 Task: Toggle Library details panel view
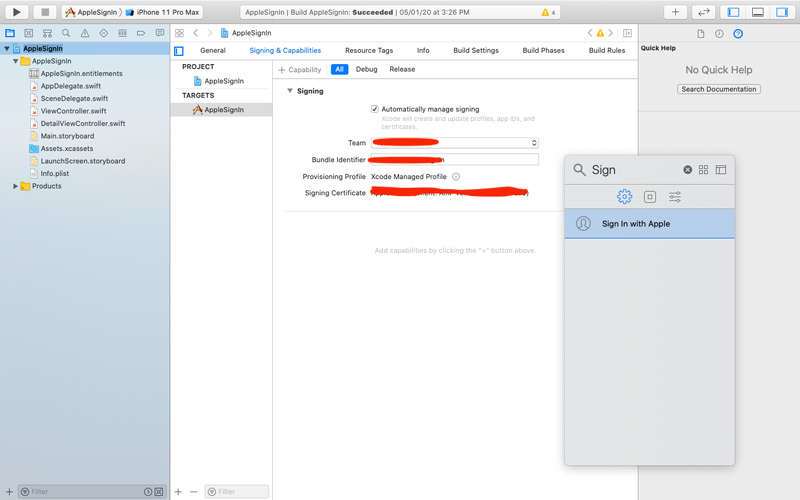(x=721, y=170)
